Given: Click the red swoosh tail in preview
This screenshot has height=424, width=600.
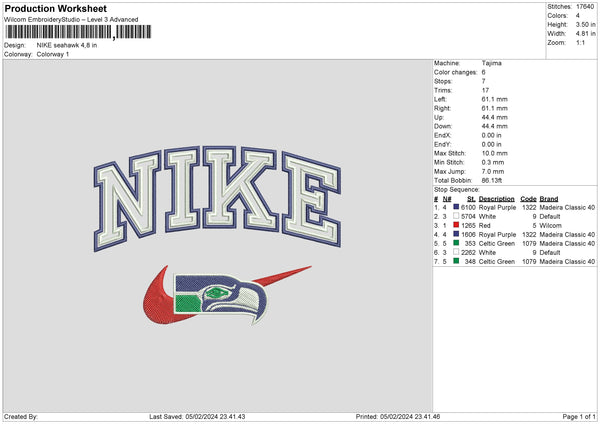Looking at the screenshot, I should [x=283, y=275].
